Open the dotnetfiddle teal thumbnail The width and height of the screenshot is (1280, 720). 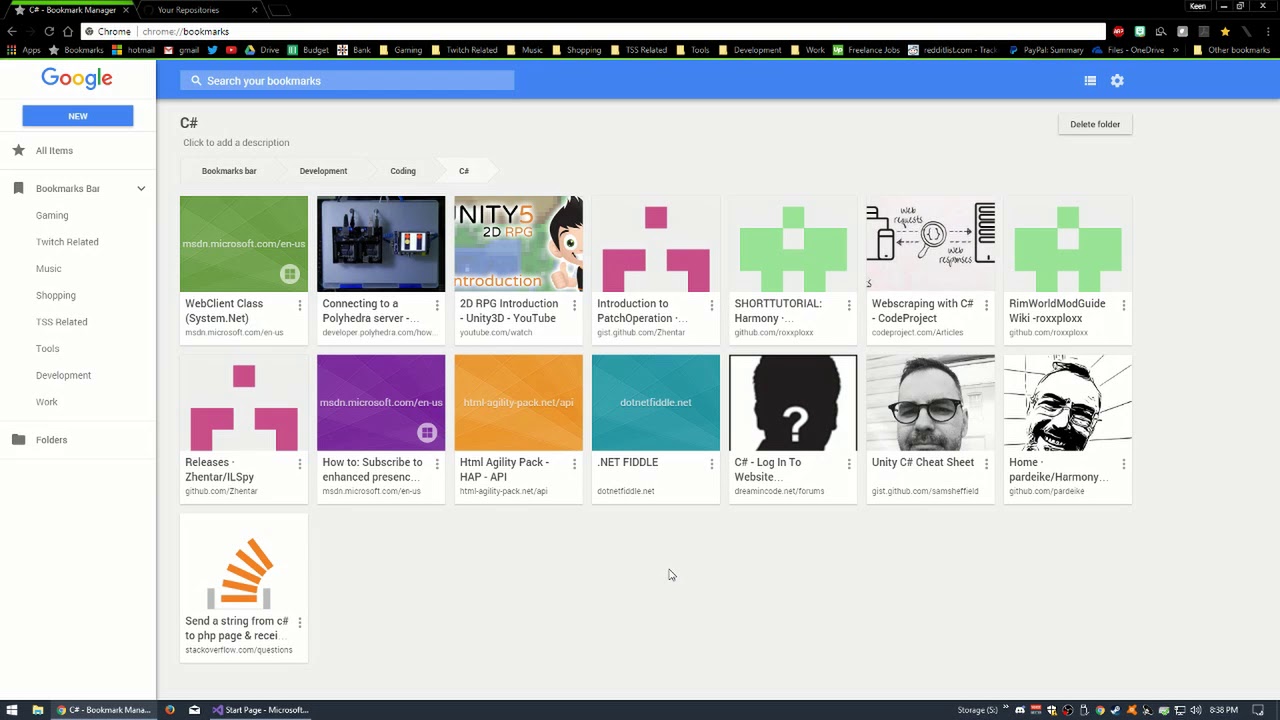(655, 403)
